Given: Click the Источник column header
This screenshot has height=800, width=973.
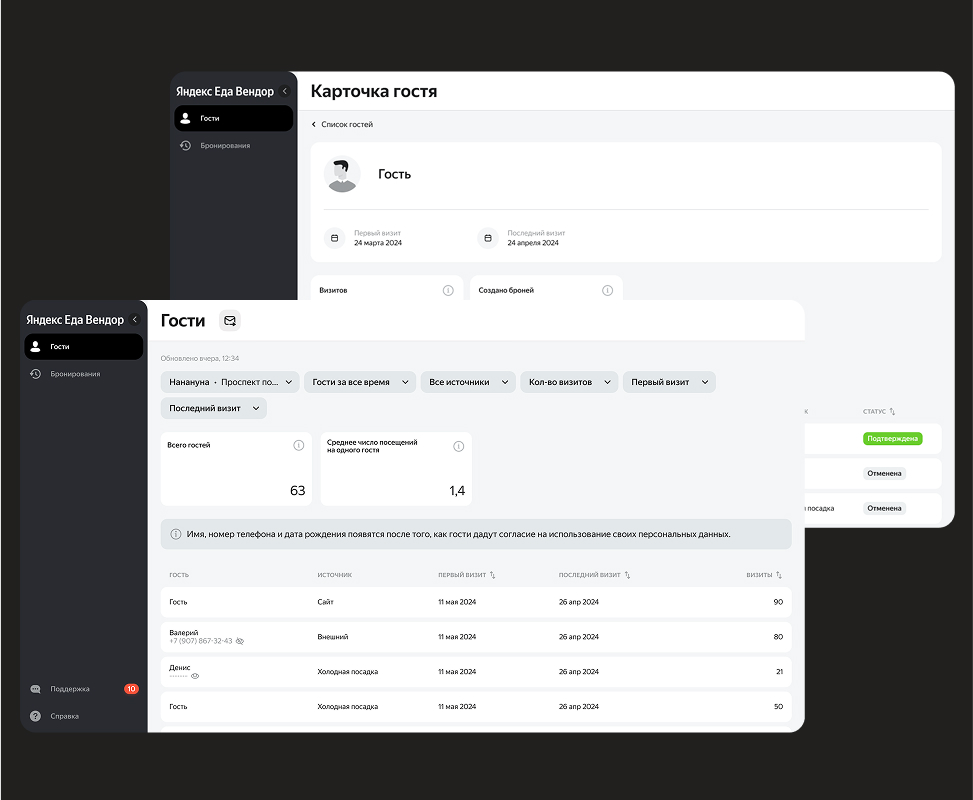Looking at the screenshot, I should pos(334,575).
